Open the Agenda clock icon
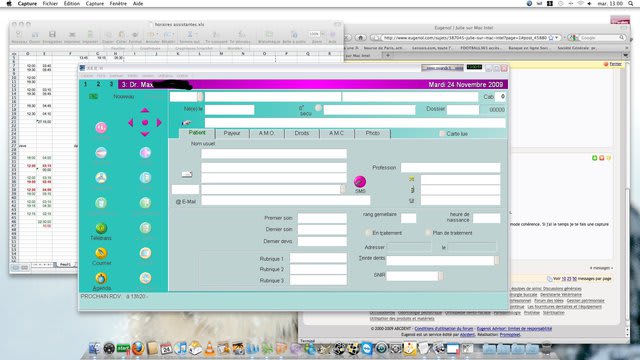The height and width of the screenshot is (360, 640). tap(101, 278)
